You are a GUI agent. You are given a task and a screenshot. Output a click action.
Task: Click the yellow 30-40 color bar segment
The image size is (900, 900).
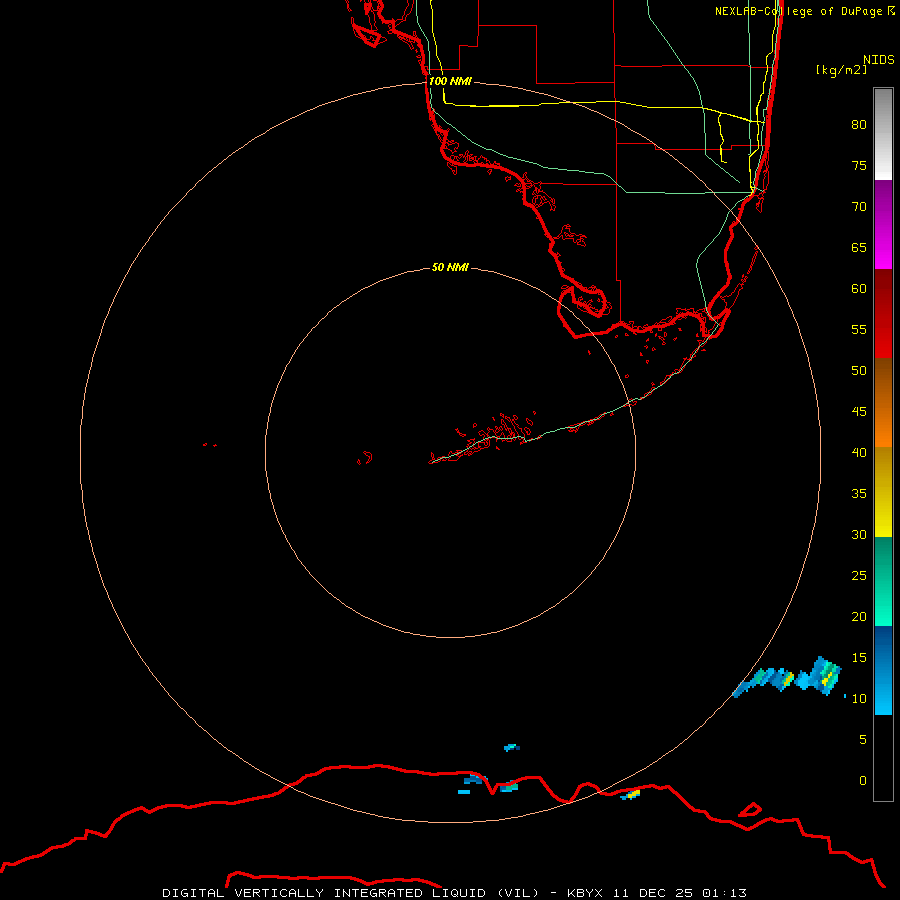pos(883,492)
